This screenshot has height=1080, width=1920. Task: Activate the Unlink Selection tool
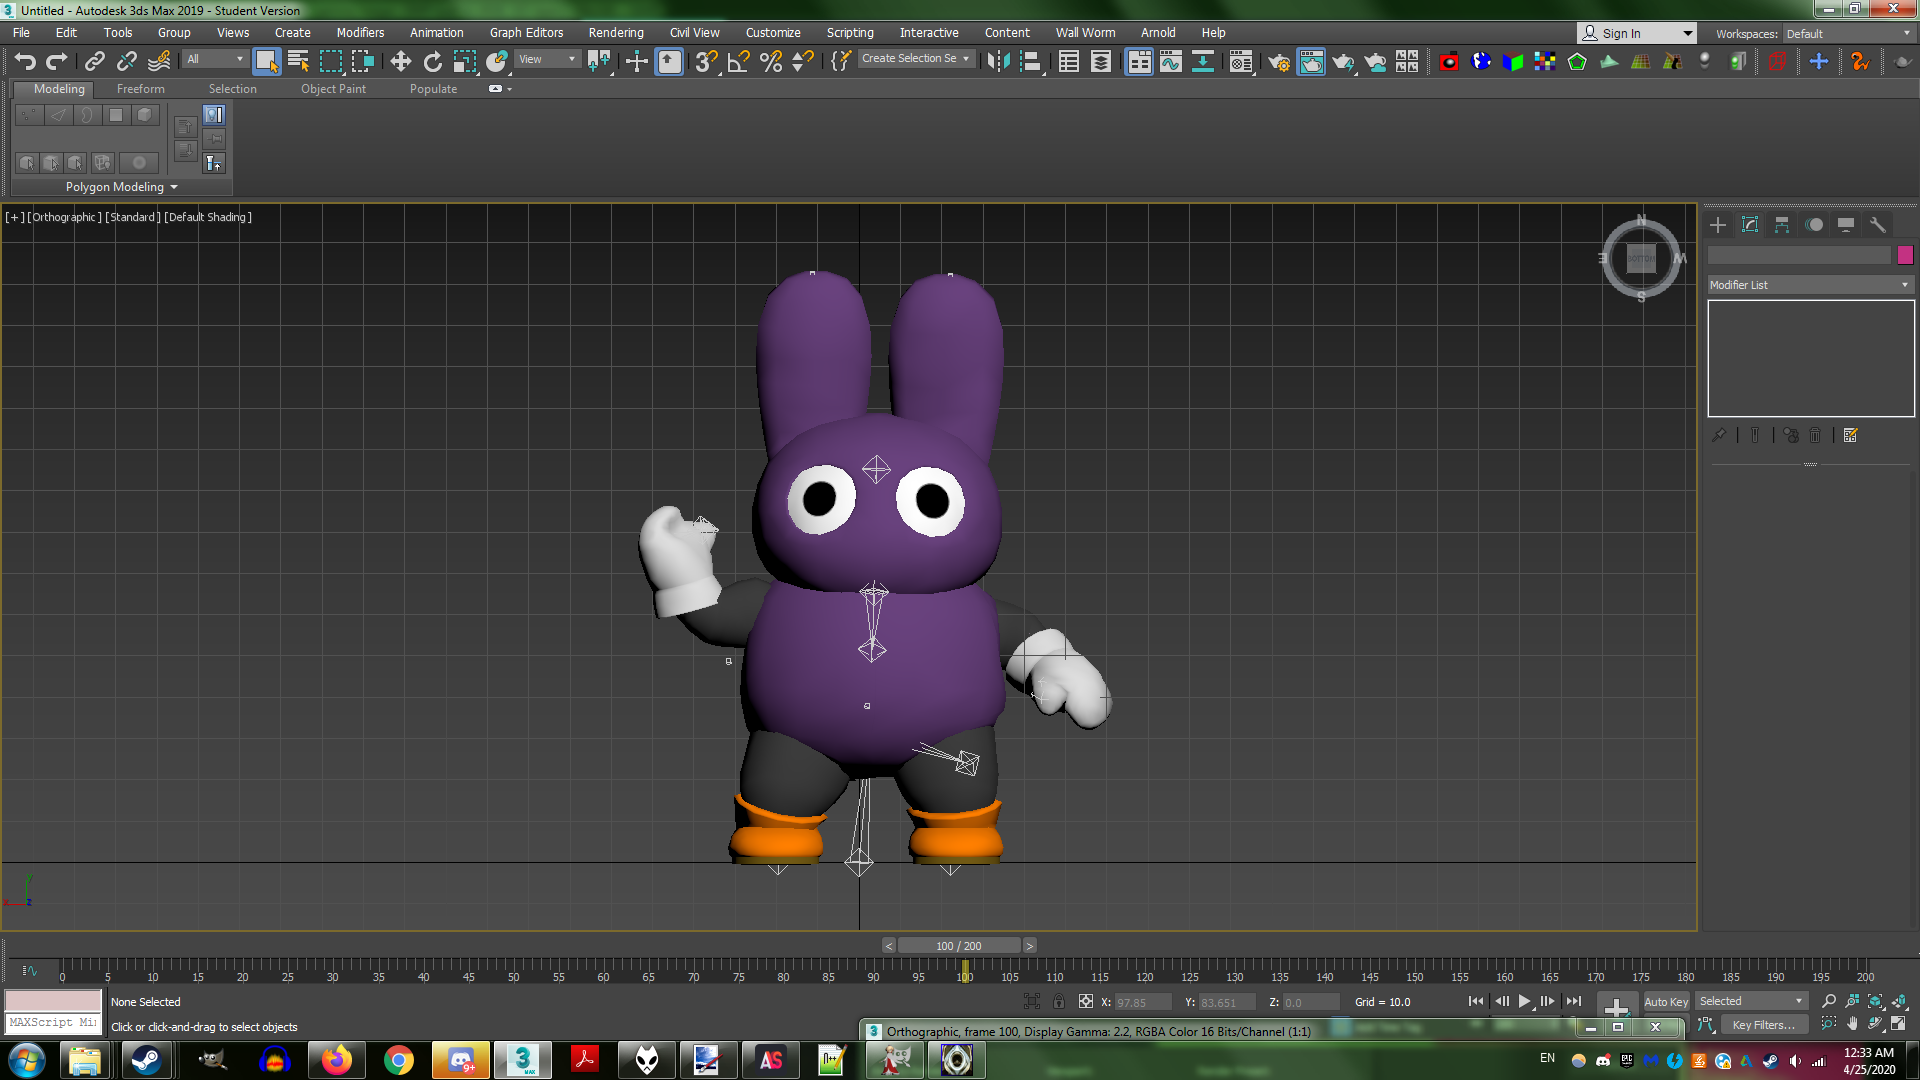[x=127, y=62]
